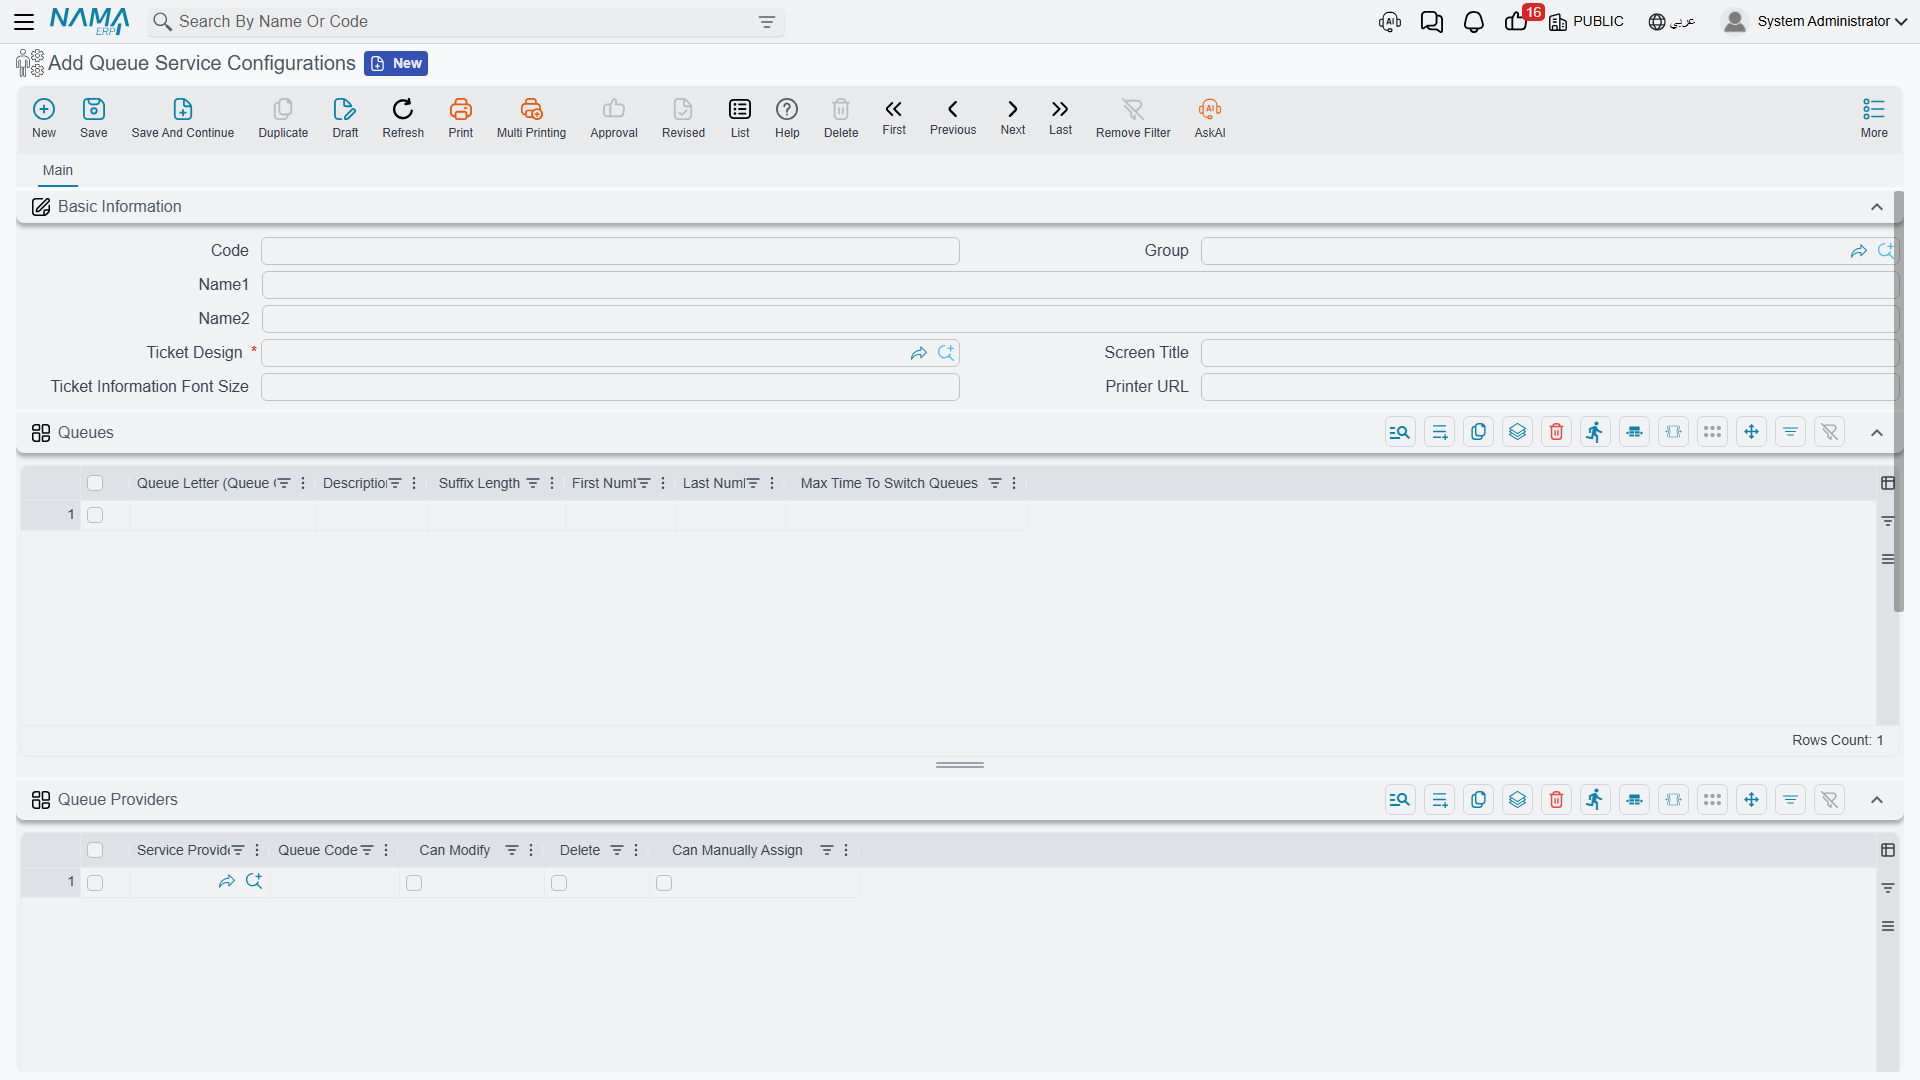Open the chat messages icon in header
The height and width of the screenshot is (1080, 1920).
(1432, 22)
